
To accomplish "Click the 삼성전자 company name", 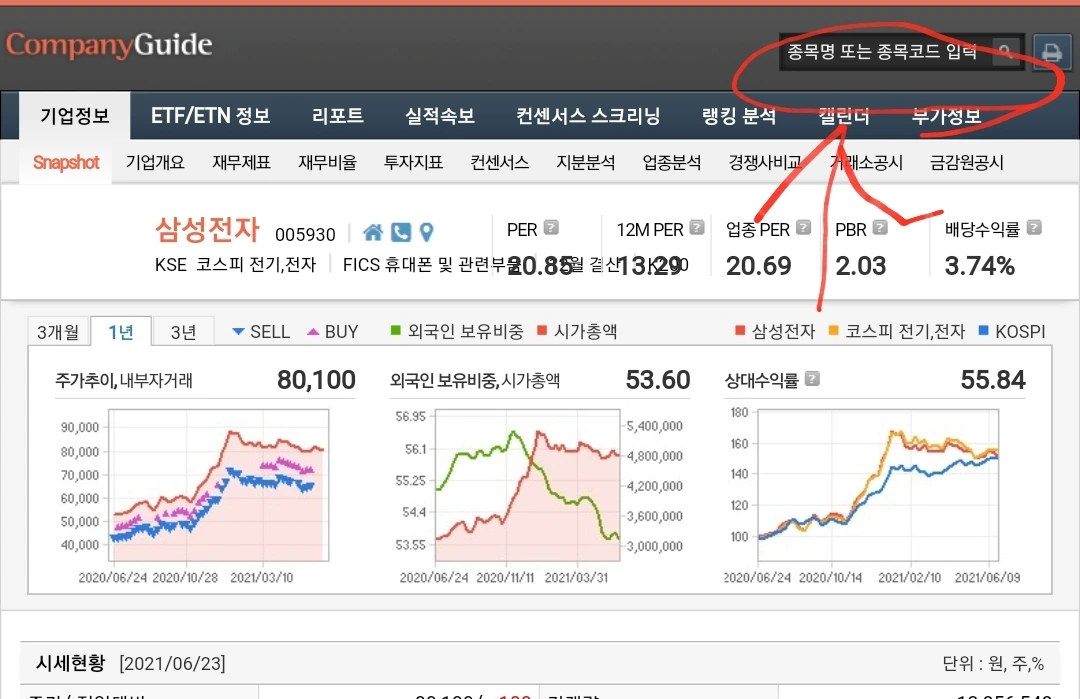I will click(x=207, y=229).
